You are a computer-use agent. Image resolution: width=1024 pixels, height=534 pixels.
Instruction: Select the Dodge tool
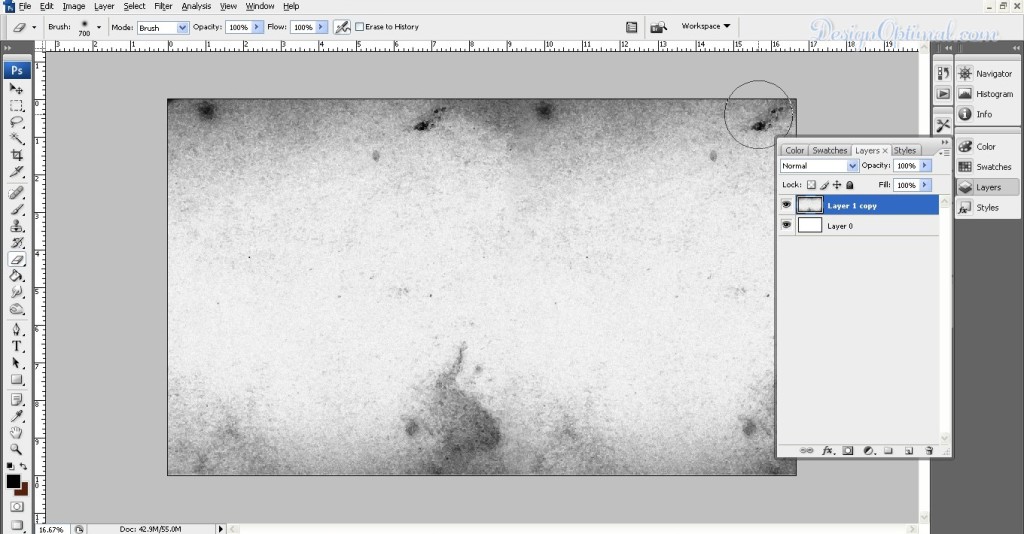pyautogui.click(x=16, y=309)
